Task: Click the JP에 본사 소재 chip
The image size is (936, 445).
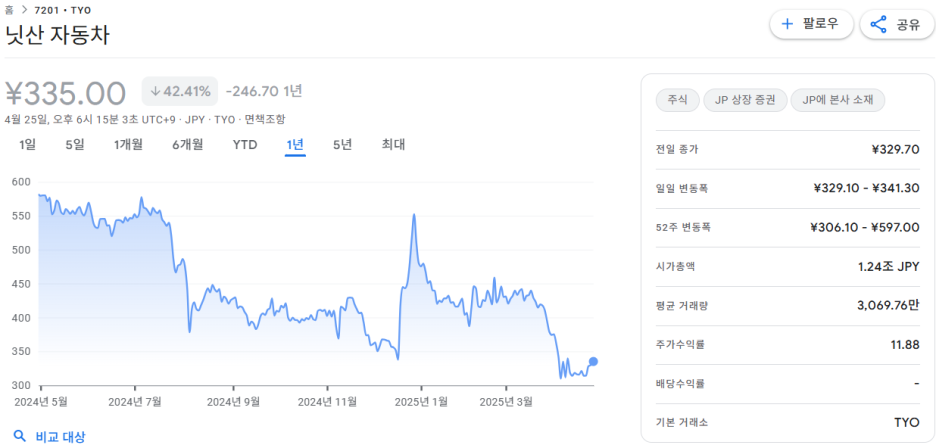Action: click(838, 100)
